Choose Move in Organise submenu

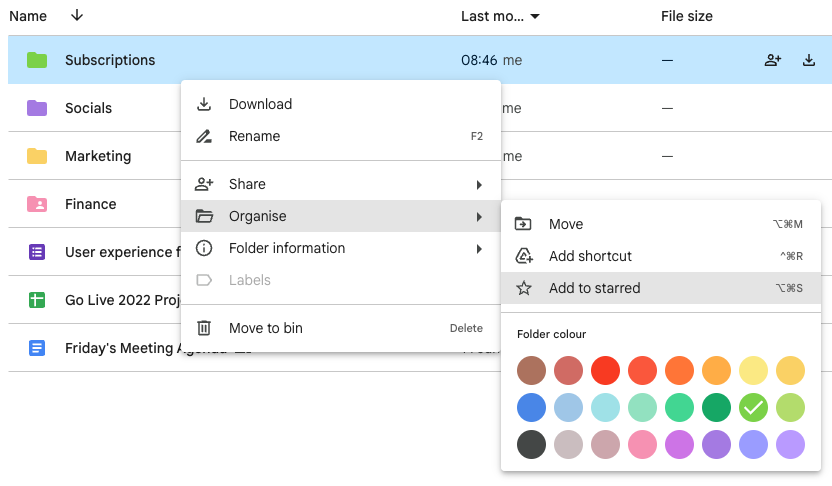661,224
